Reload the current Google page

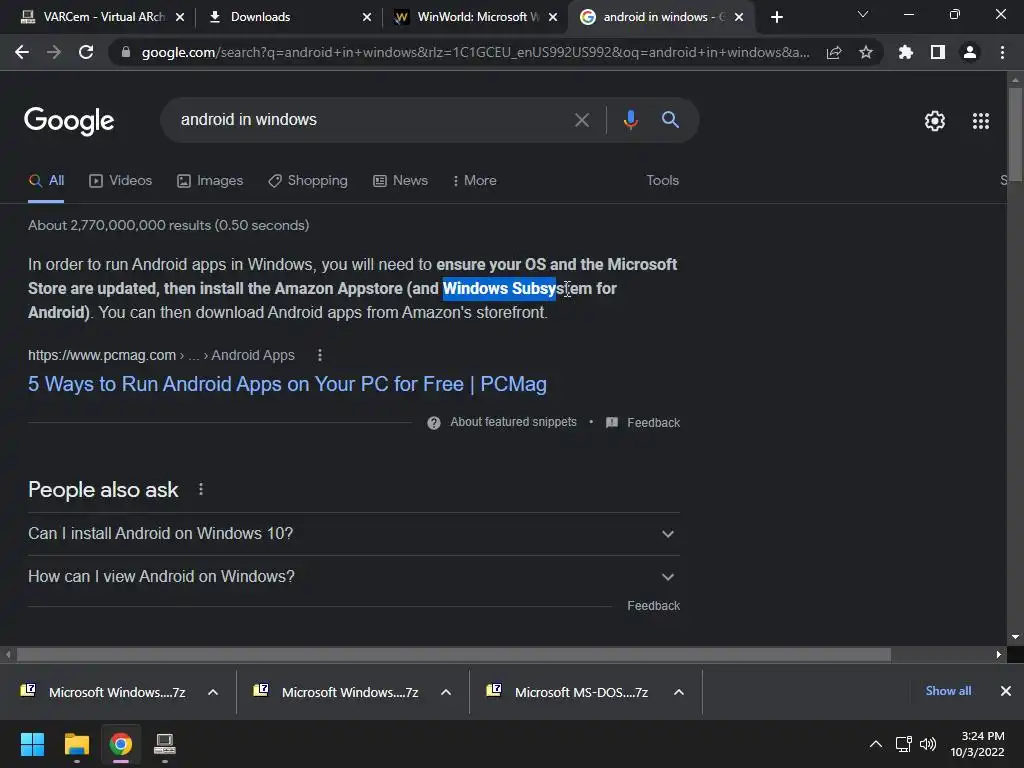tap(86, 52)
